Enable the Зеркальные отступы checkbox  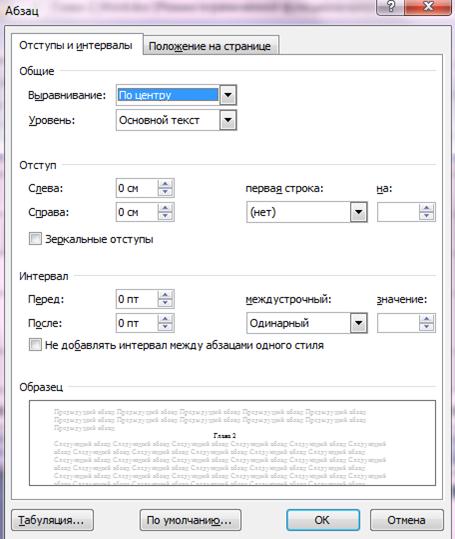pos(35,239)
